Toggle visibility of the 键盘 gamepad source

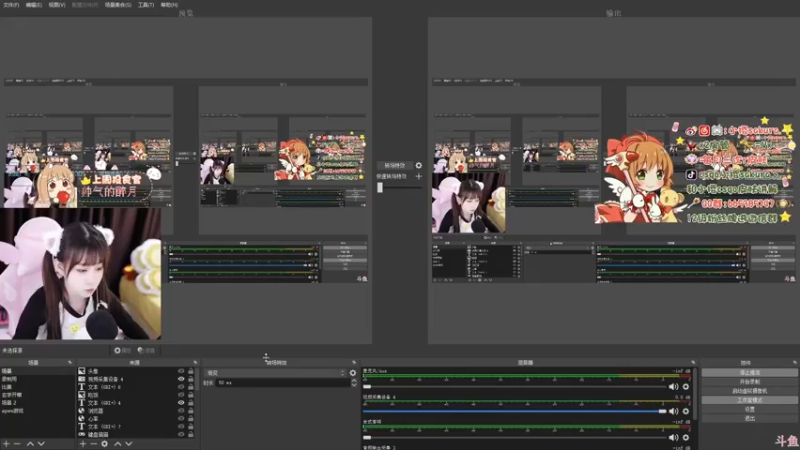[x=181, y=434]
